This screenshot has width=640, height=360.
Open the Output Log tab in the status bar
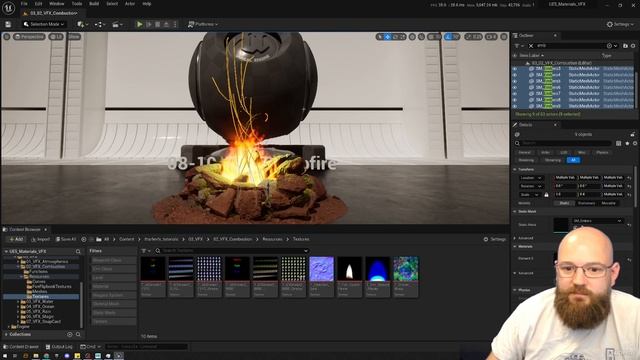59,347
